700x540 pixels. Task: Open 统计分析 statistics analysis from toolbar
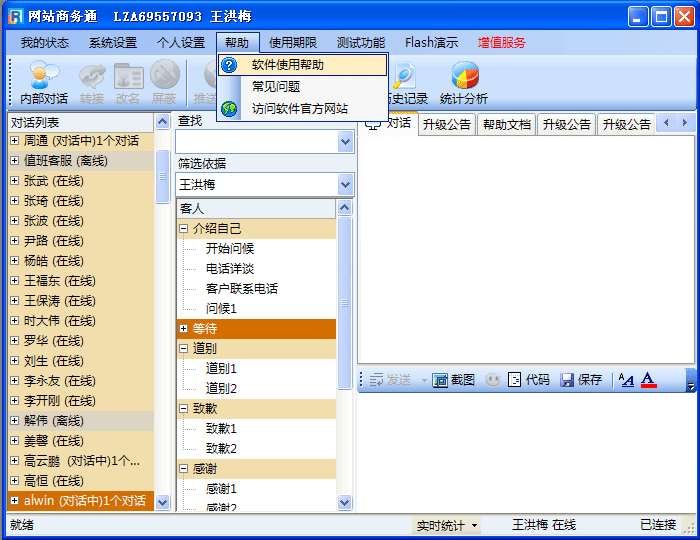(x=464, y=80)
